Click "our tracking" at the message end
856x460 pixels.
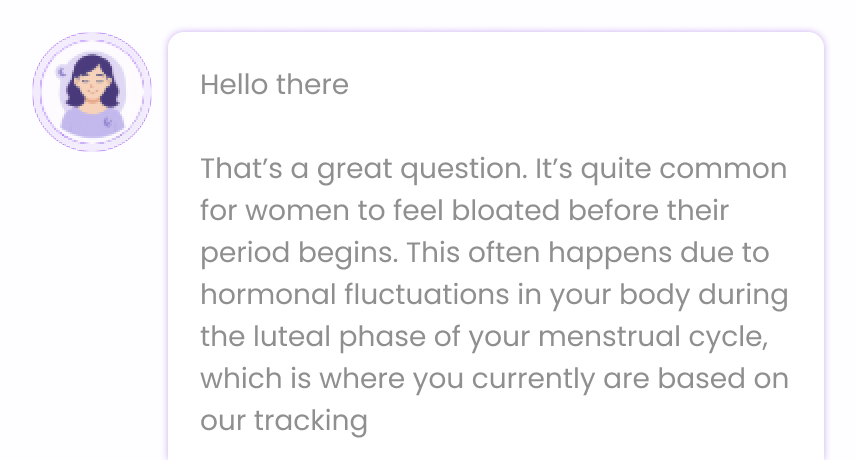pos(283,421)
